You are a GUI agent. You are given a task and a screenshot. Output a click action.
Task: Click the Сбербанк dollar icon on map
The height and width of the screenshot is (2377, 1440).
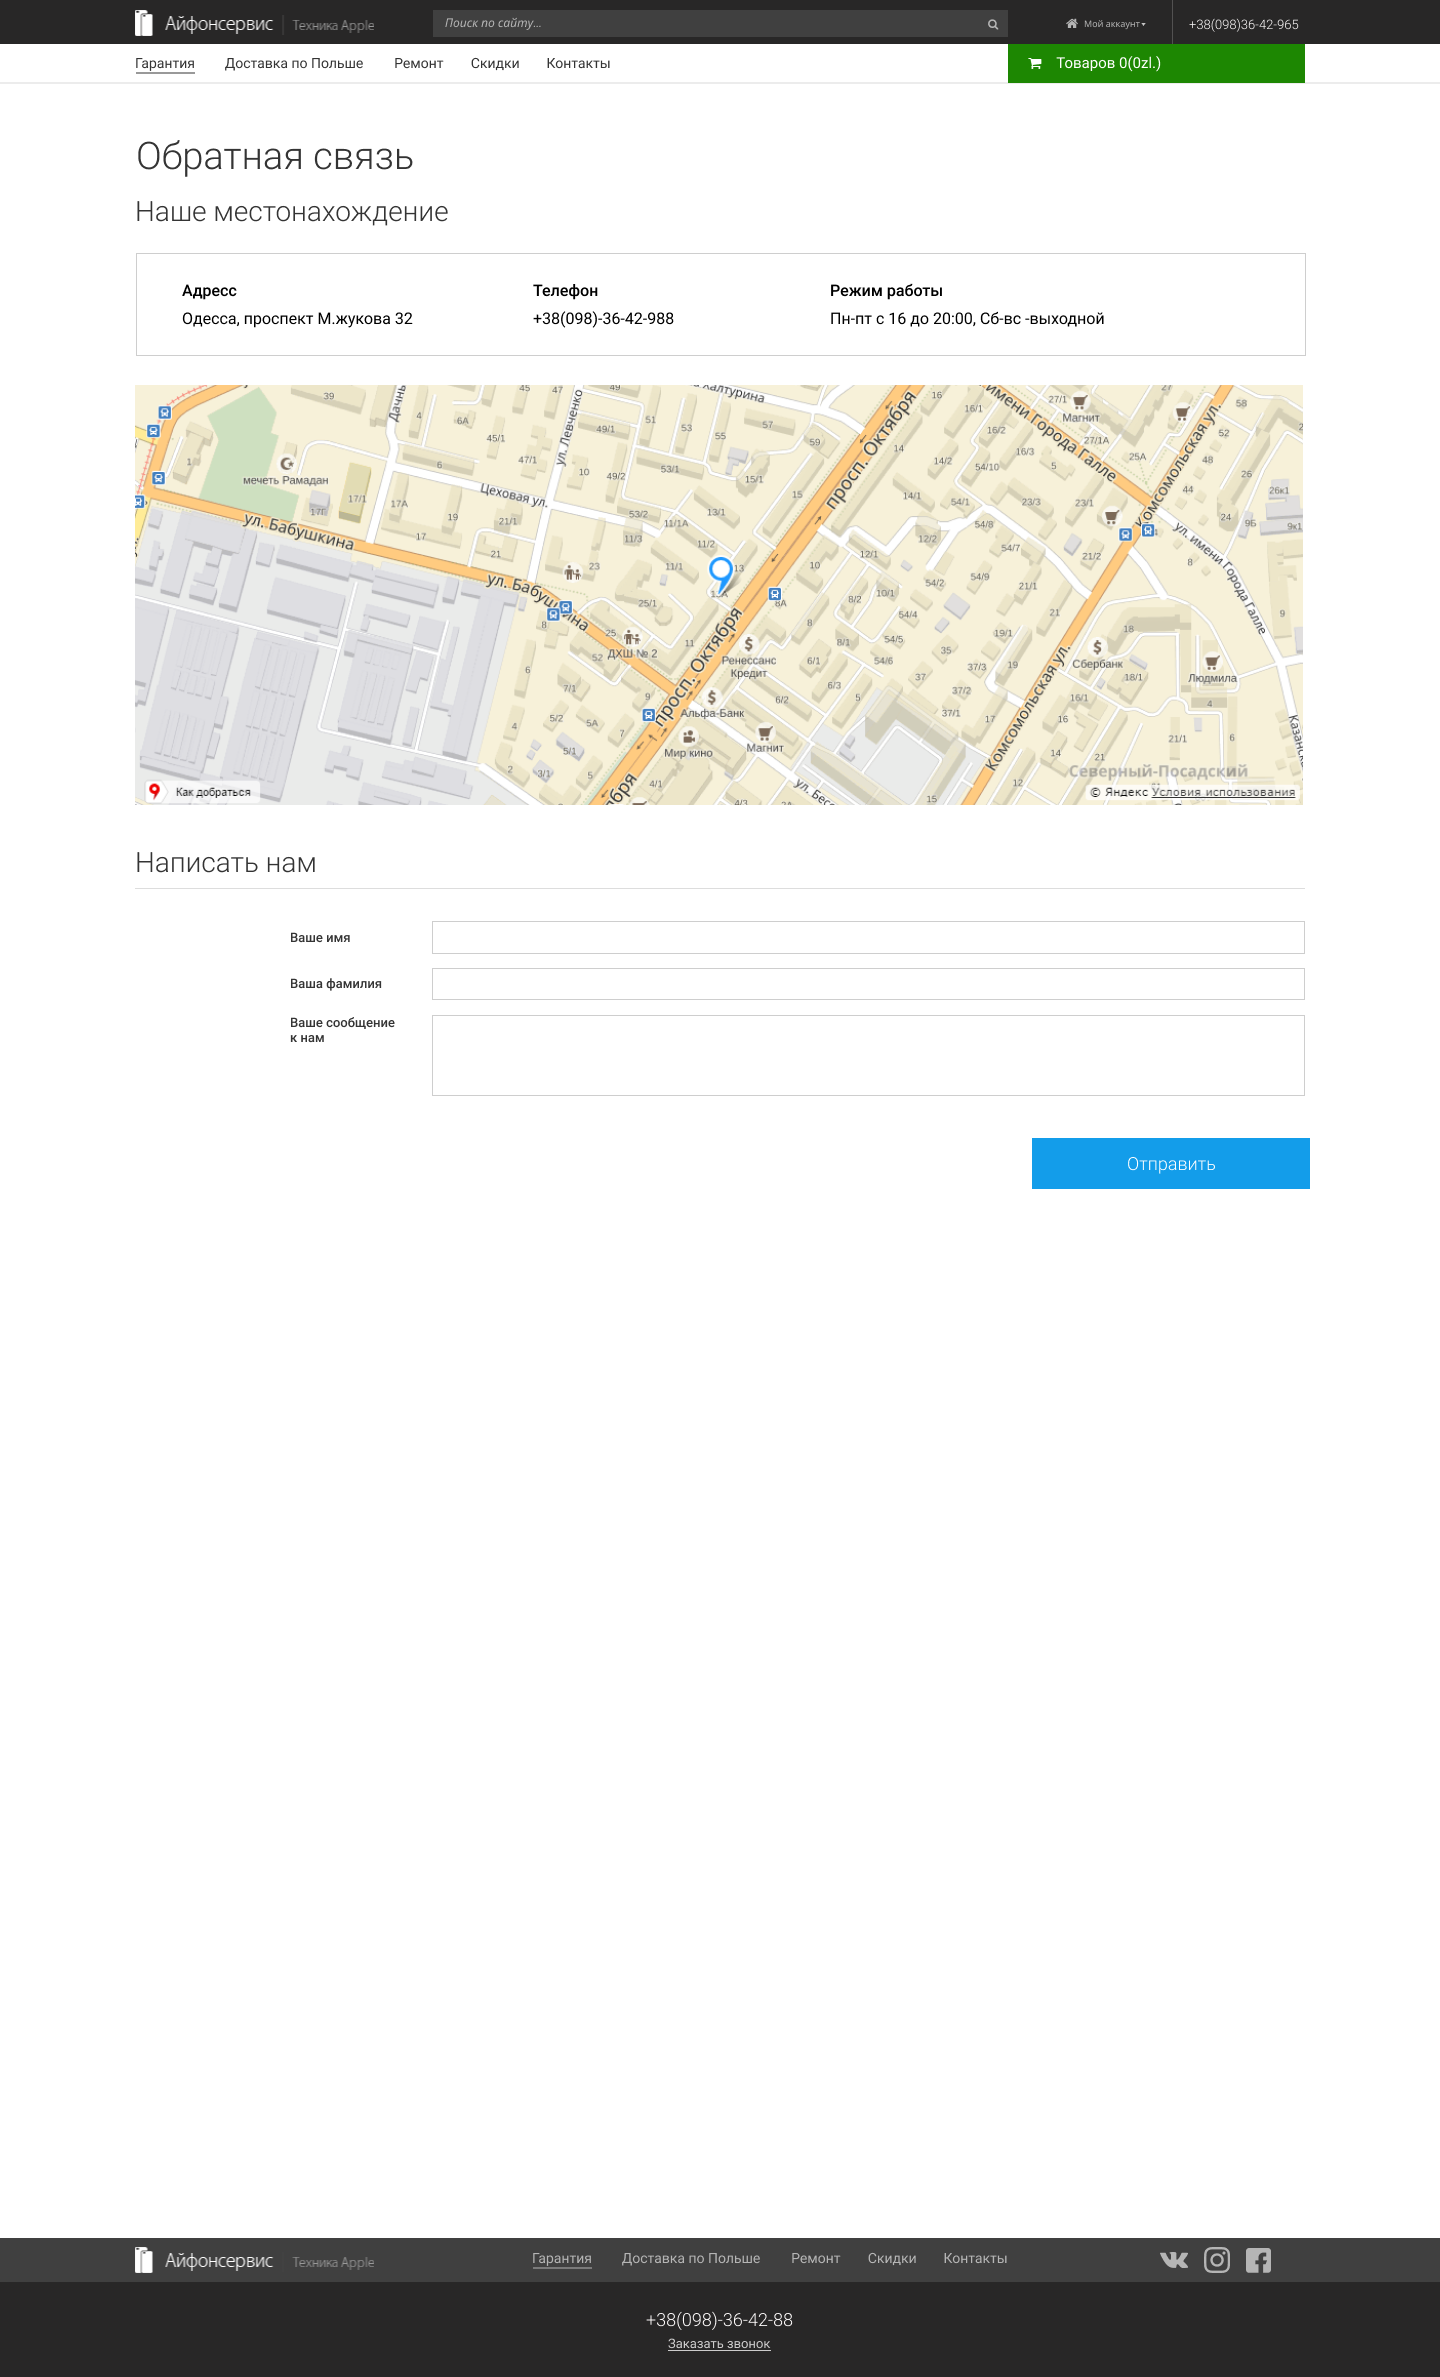1097,647
